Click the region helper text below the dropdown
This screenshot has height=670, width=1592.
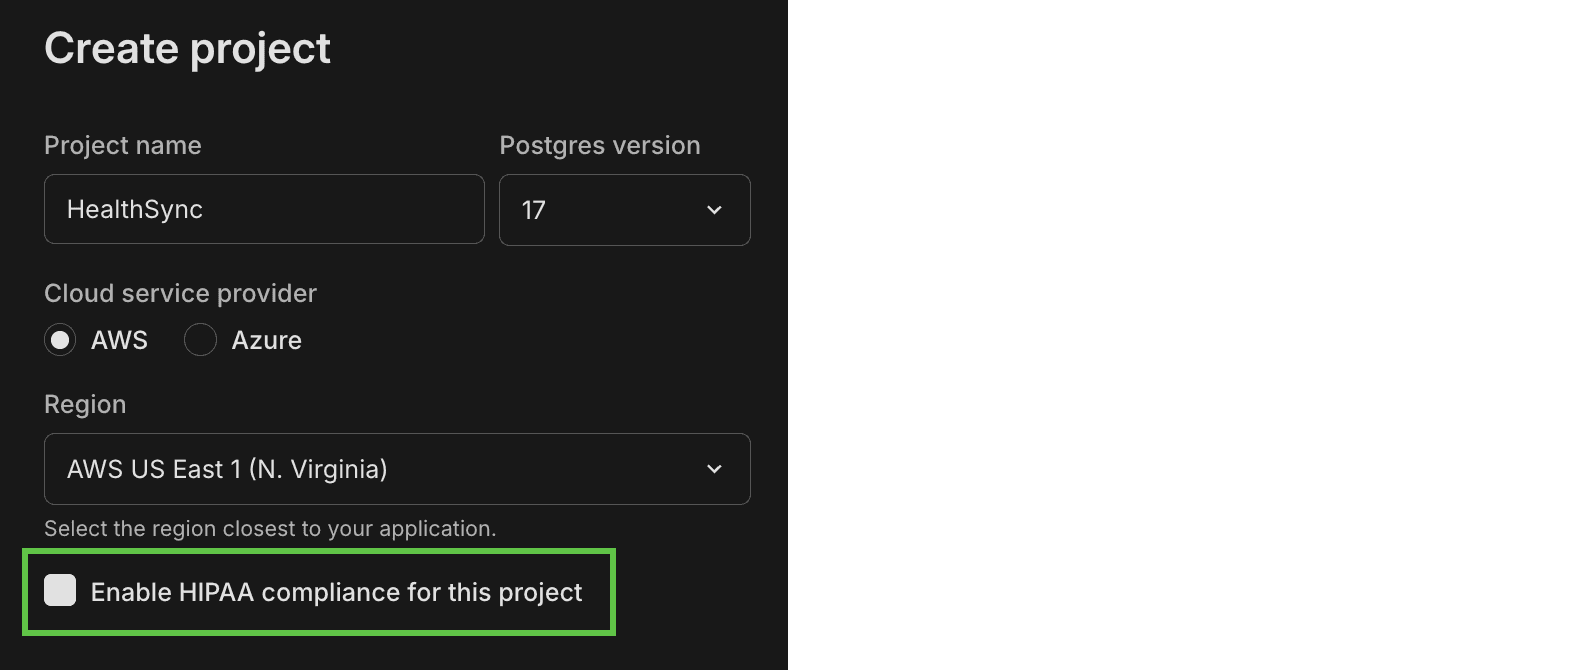(269, 528)
